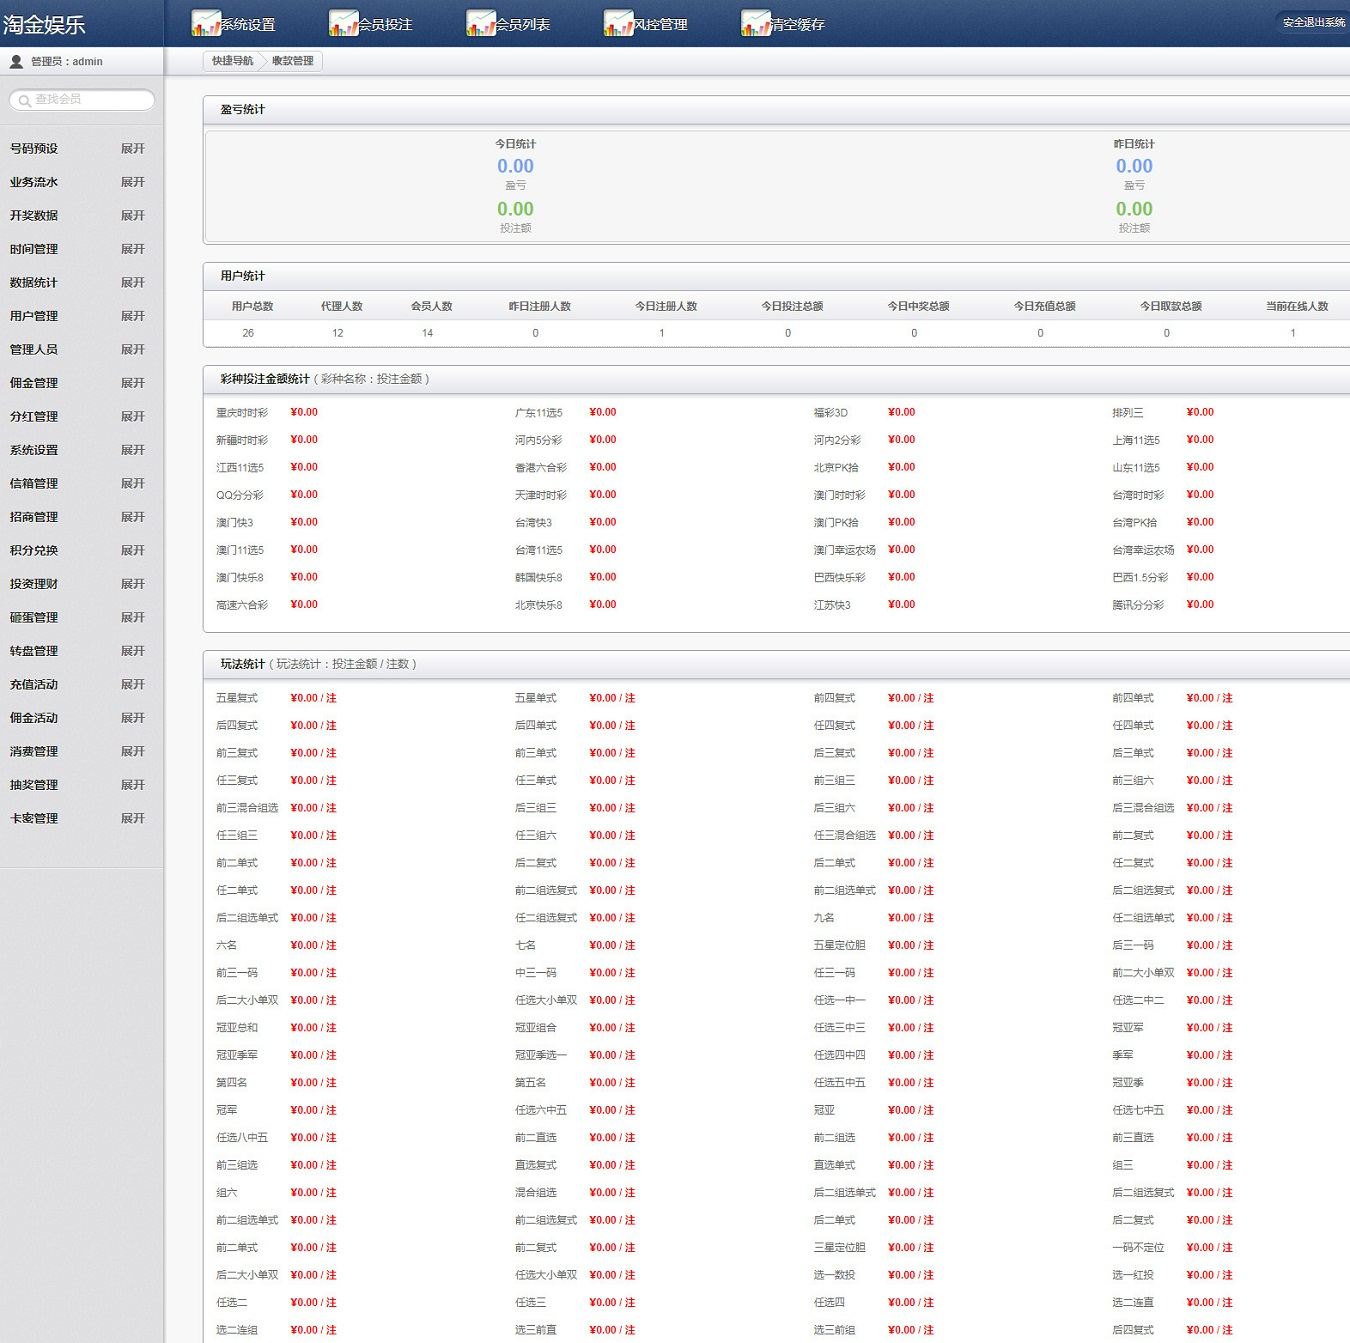Image resolution: width=1350 pixels, height=1343 pixels.
Task: Select 投资理财 from the sidebar
Action: tap(34, 584)
